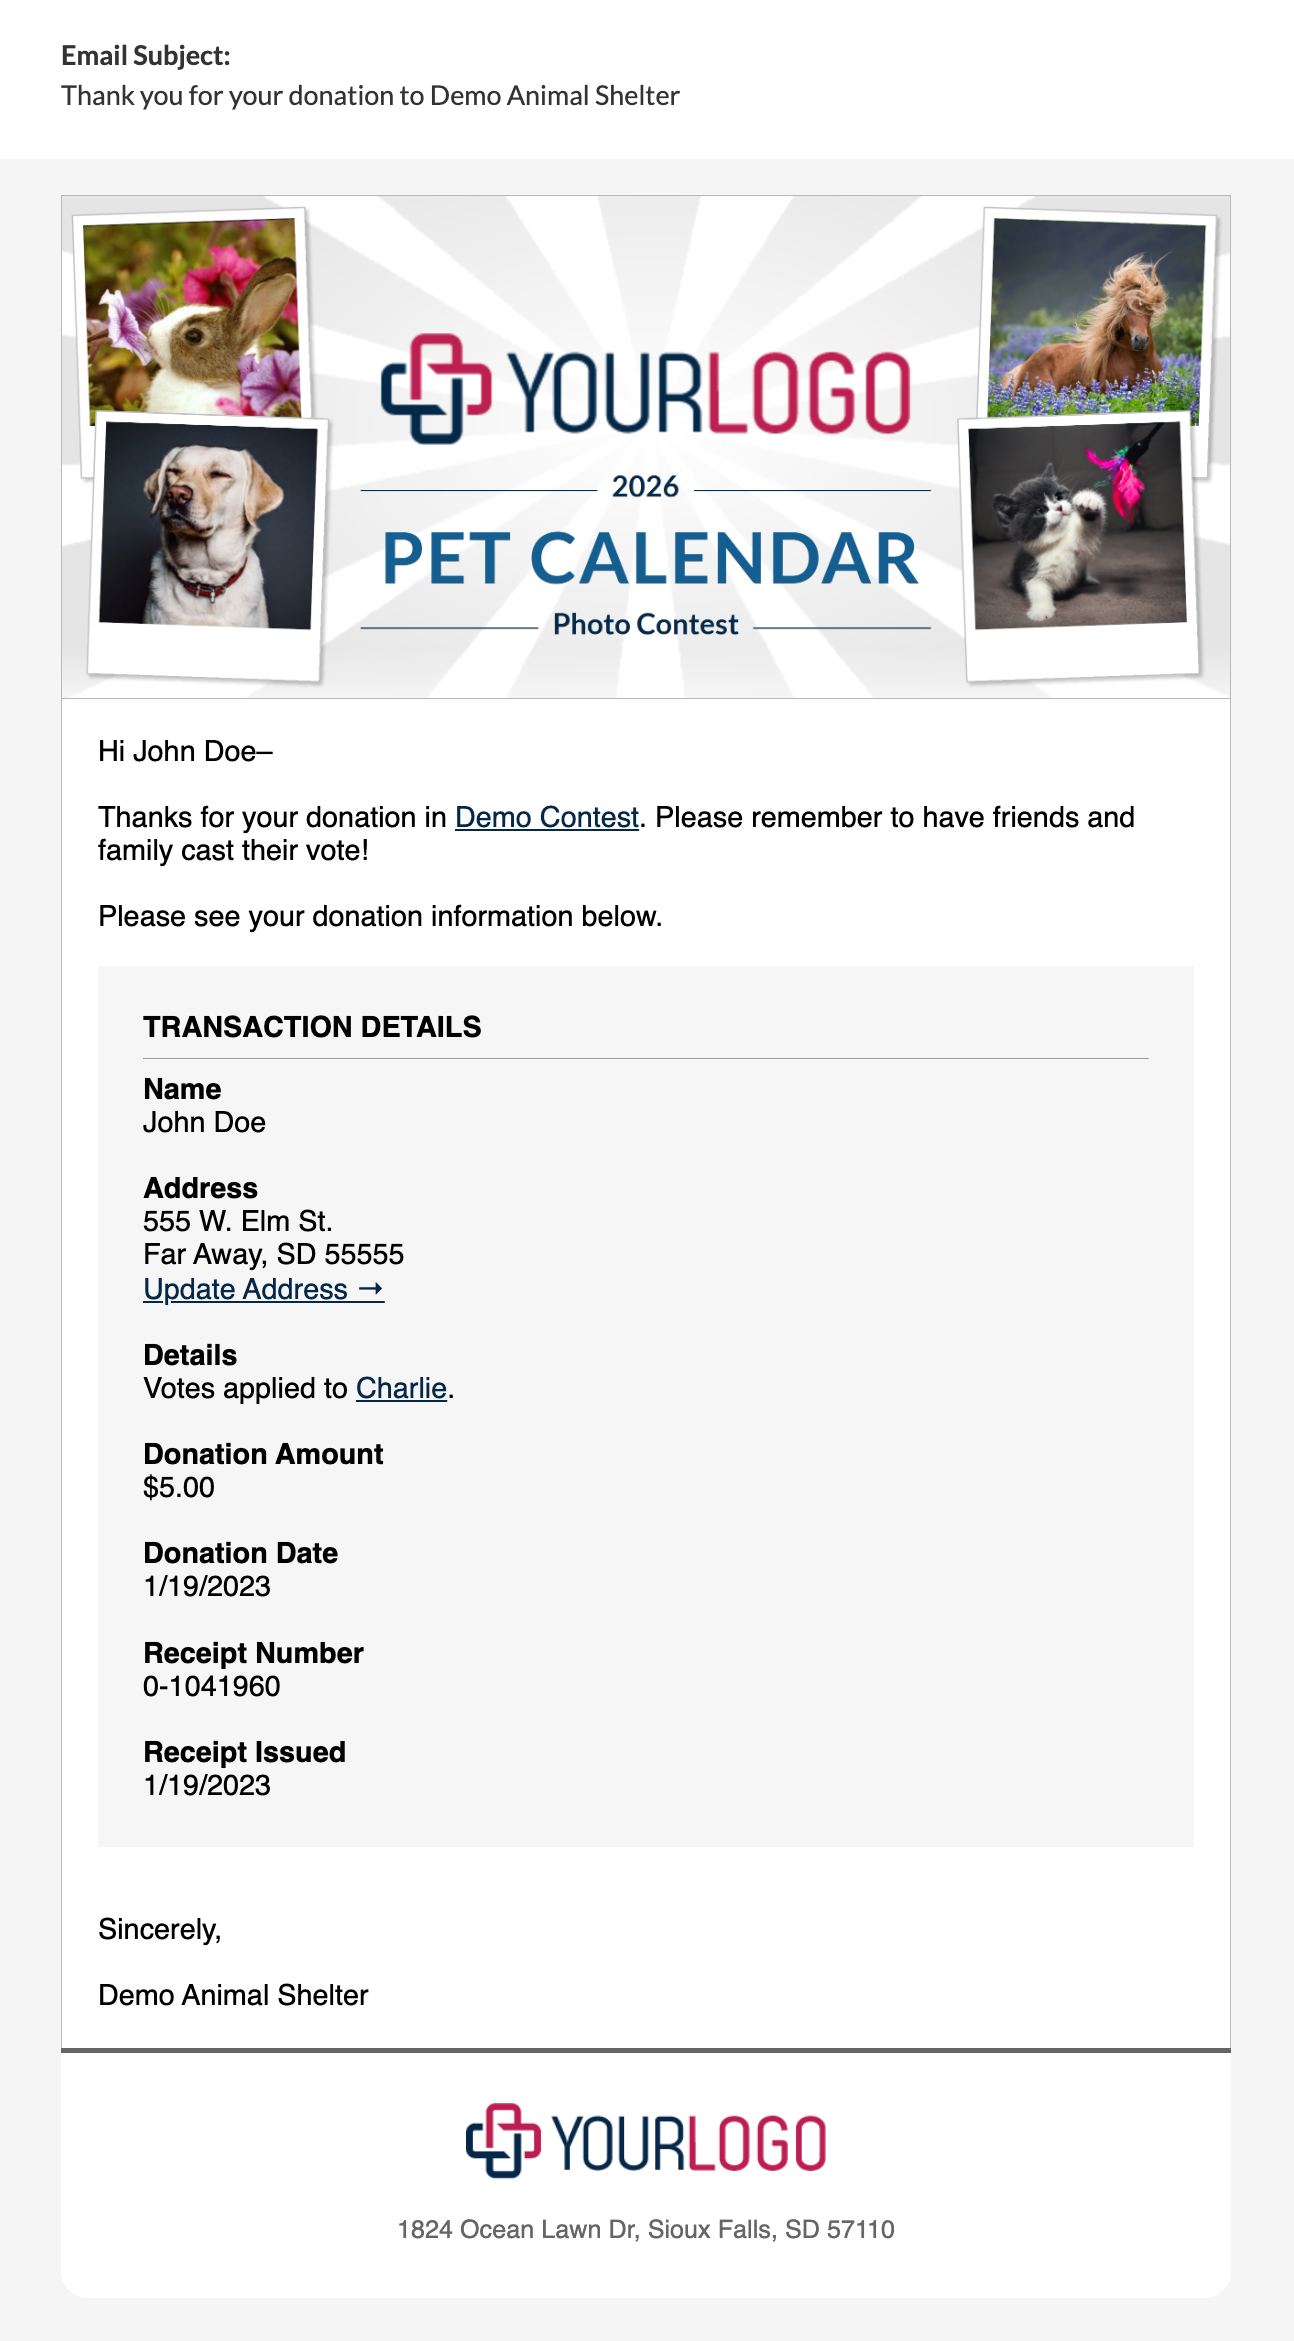The width and height of the screenshot is (1294, 2341).
Task: Click the Photo Contest subtitle text
Action: tap(645, 624)
